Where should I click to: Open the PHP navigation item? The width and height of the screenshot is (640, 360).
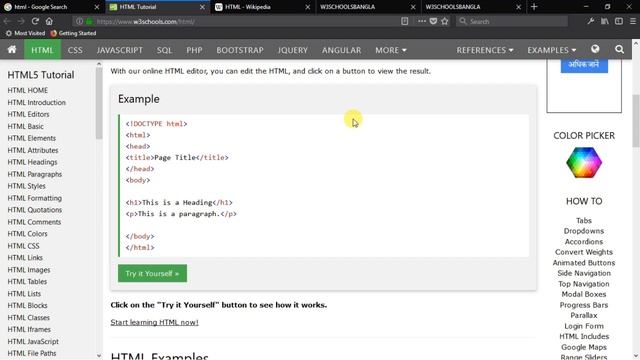click(x=194, y=50)
